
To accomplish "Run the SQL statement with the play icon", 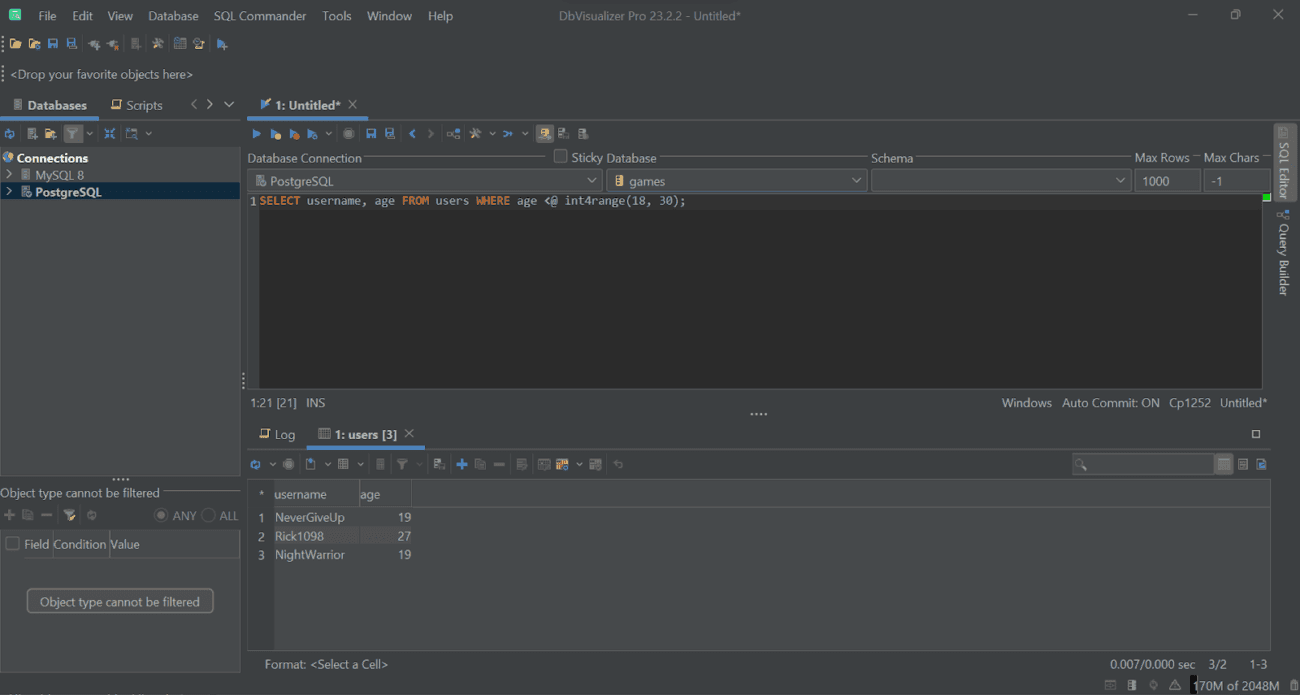I will pos(256,133).
